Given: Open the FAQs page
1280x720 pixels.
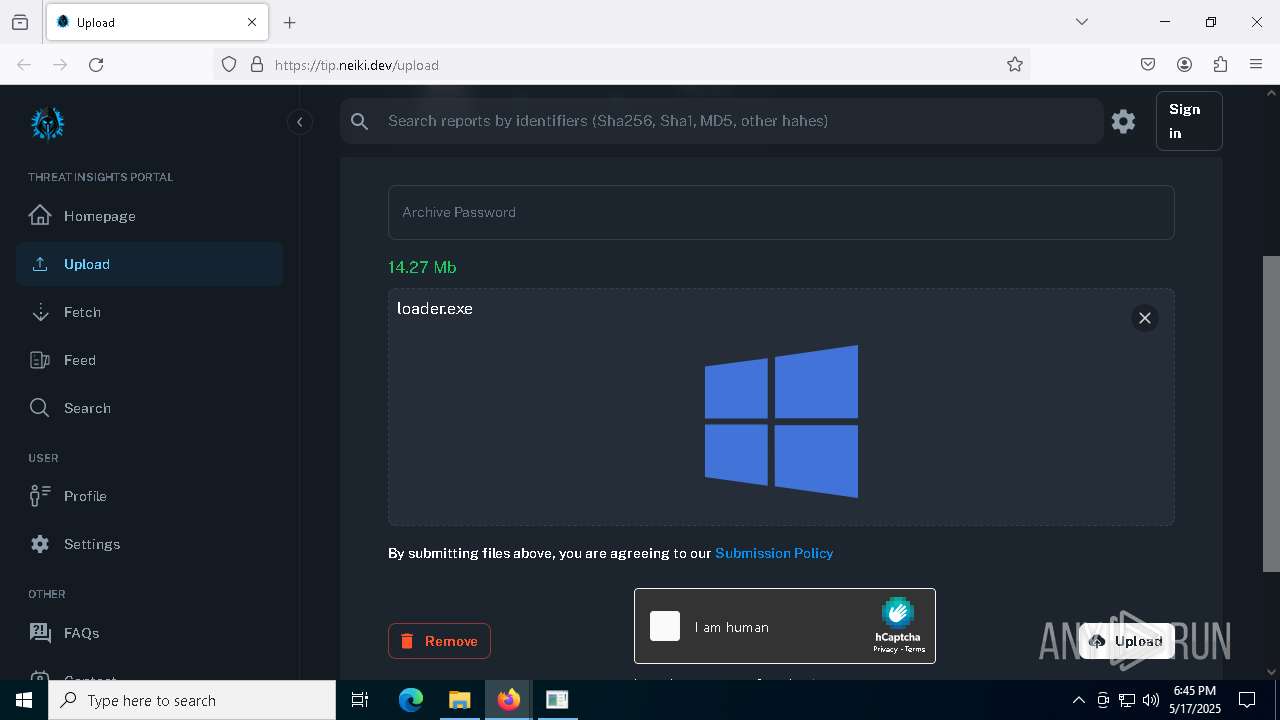Looking at the screenshot, I should coord(149,633).
